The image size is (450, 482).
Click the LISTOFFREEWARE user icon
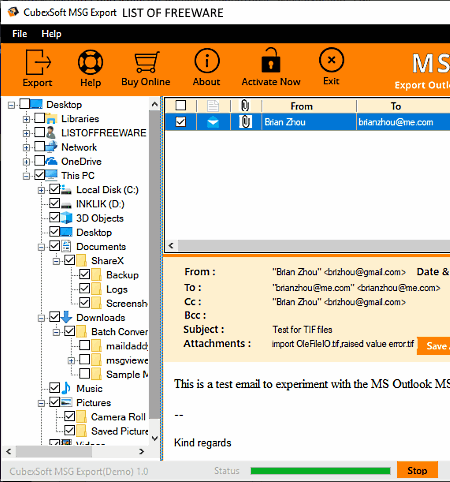tap(51, 133)
